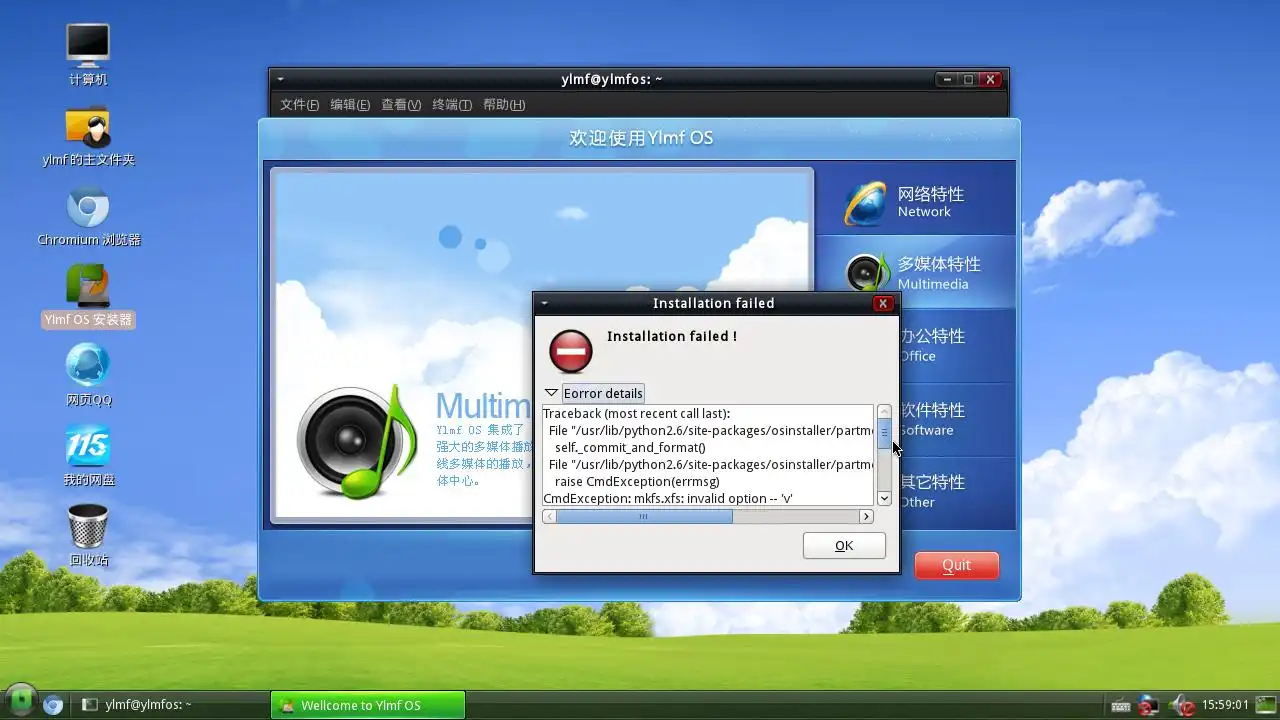This screenshot has width=1280, height=720.
Task: Click the red Quit button
Action: [x=957, y=565]
